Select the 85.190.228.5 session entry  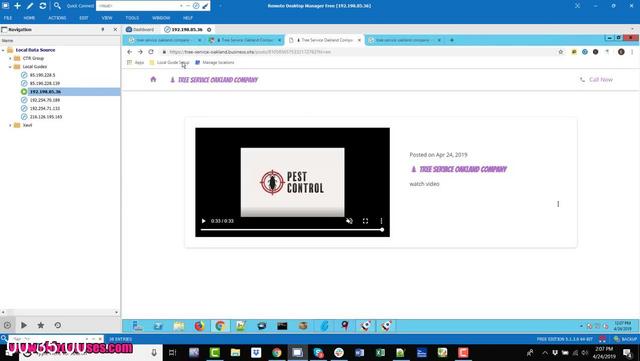42,75
